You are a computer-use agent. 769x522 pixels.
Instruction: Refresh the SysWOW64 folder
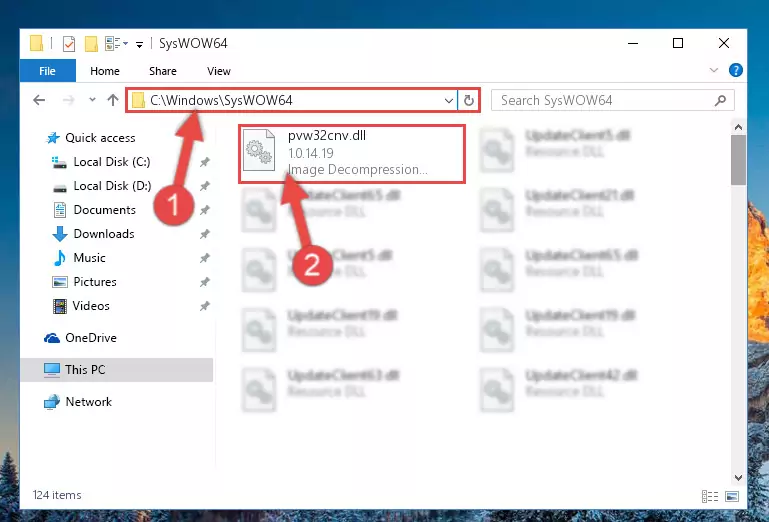tap(469, 101)
